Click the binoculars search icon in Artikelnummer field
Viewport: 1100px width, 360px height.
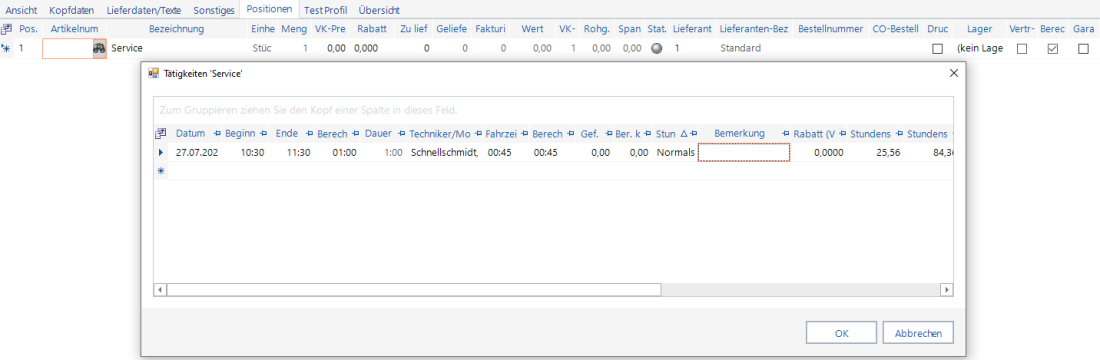pos(100,48)
